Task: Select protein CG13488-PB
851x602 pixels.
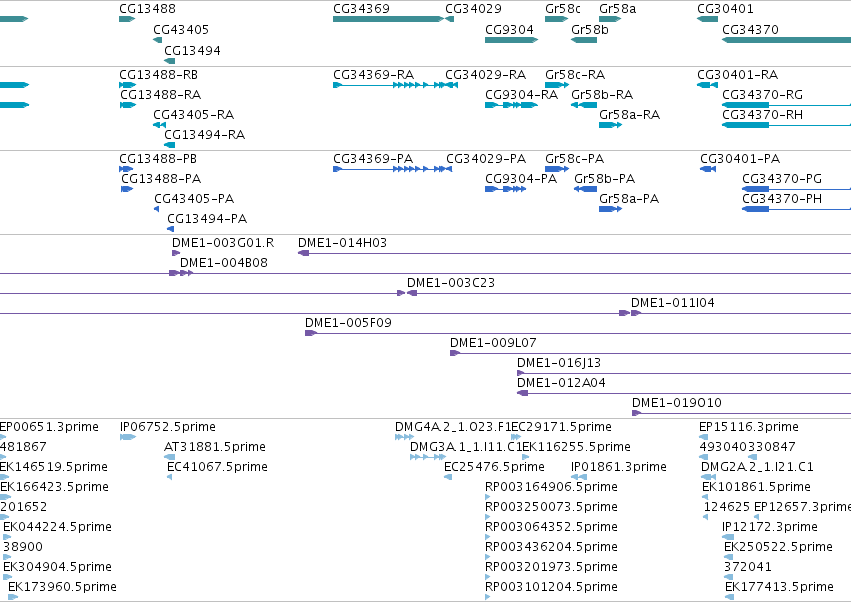Action: (126, 169)
